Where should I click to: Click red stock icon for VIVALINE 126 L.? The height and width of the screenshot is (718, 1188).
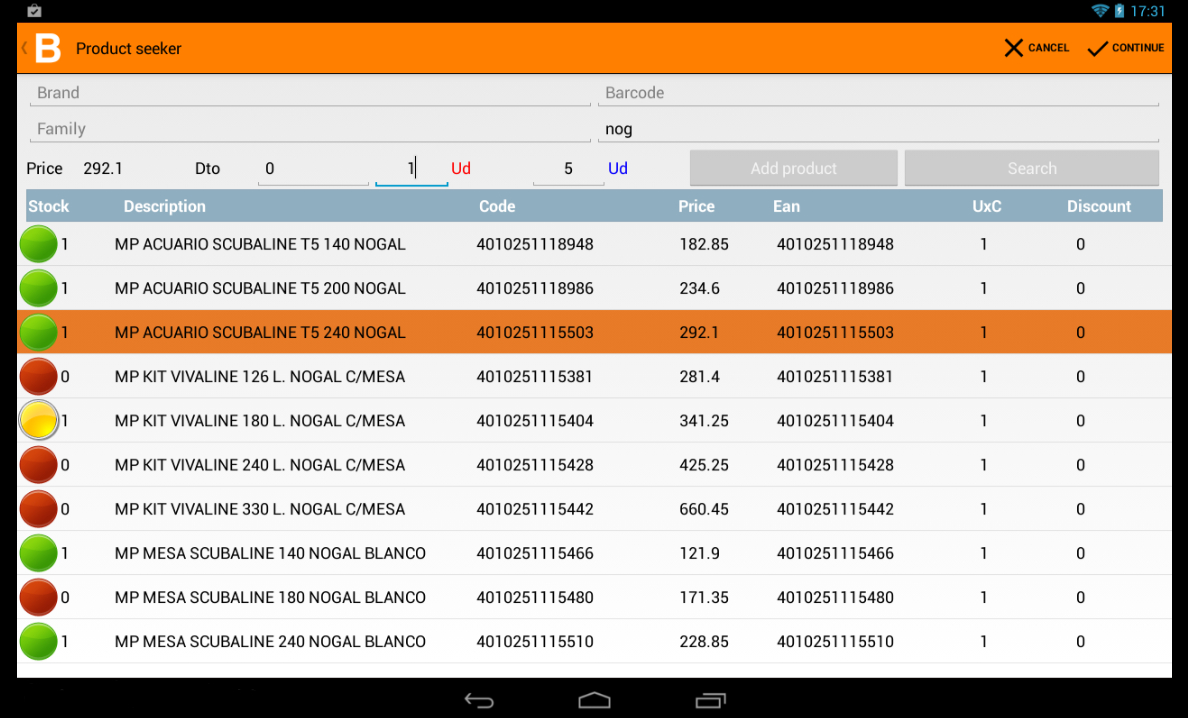pyautogui.click(x=38, y=376)
